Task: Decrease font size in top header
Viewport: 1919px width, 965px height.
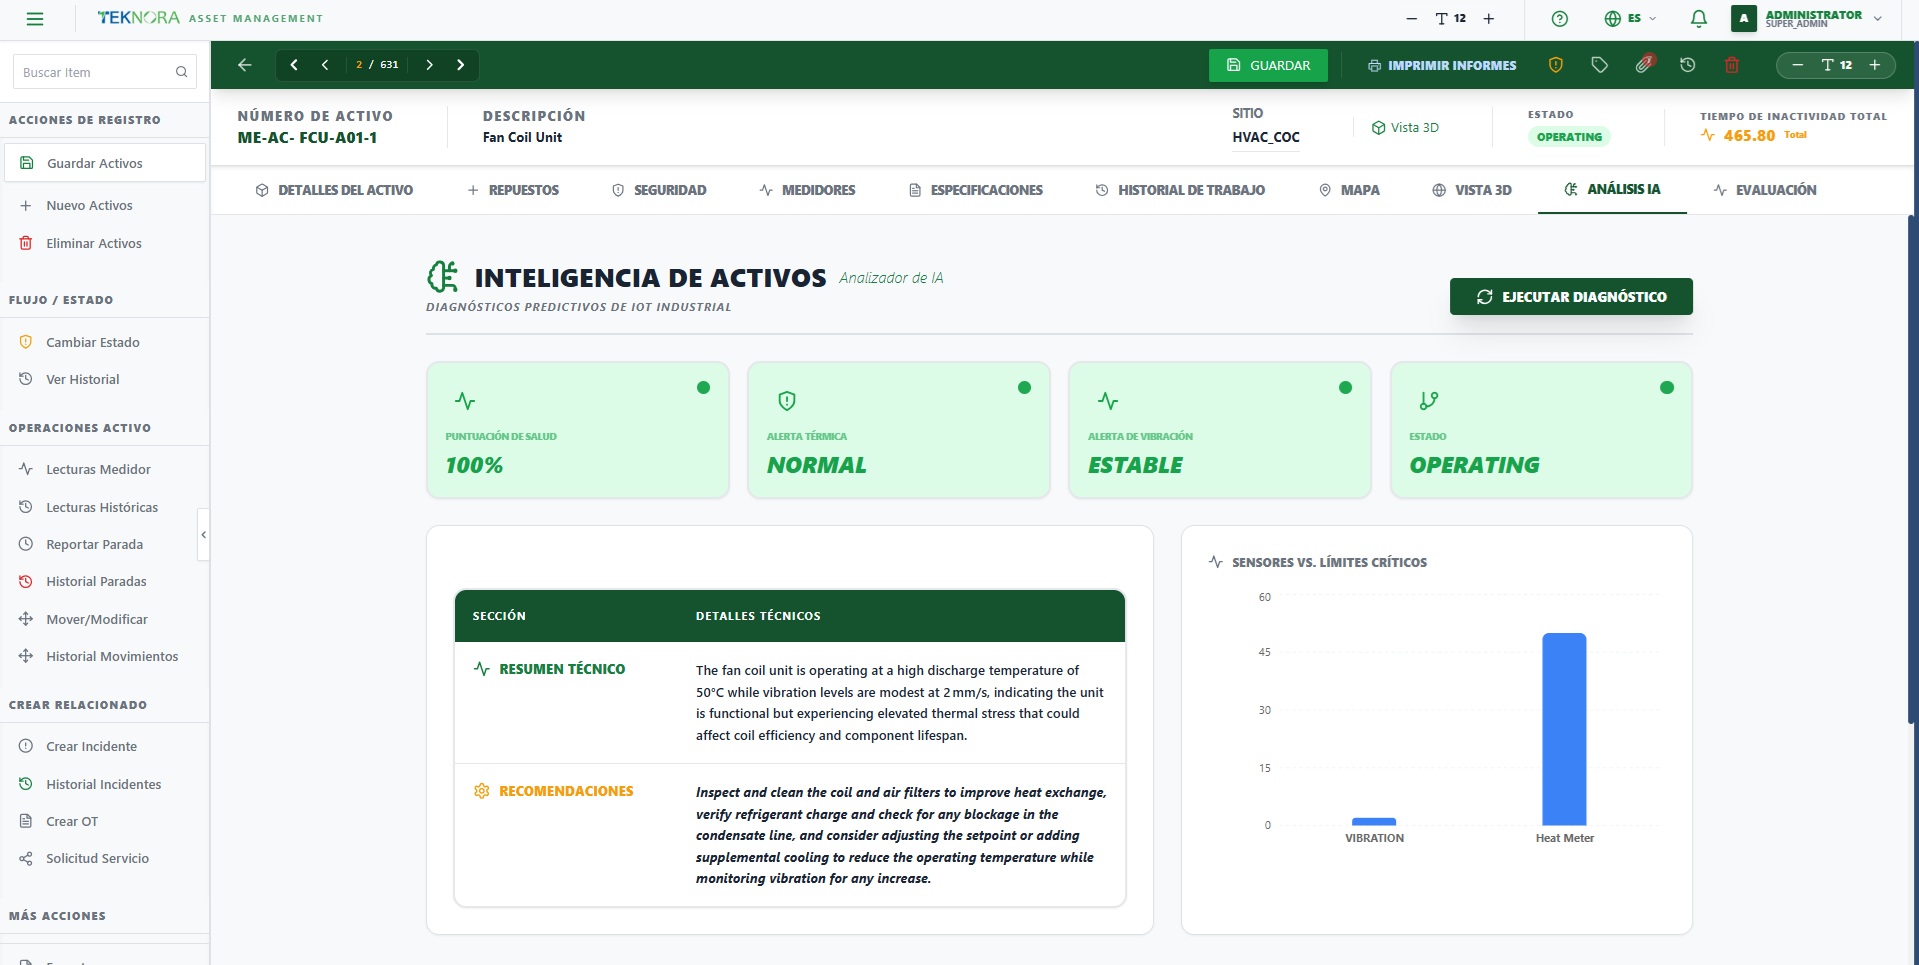Action: (1411, 19)
